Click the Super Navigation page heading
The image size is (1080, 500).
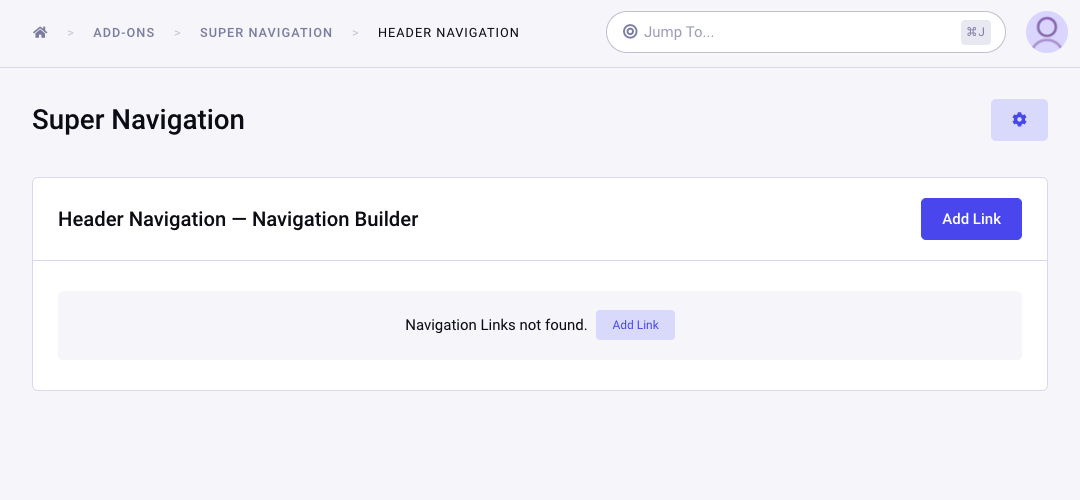click(138, 120)
